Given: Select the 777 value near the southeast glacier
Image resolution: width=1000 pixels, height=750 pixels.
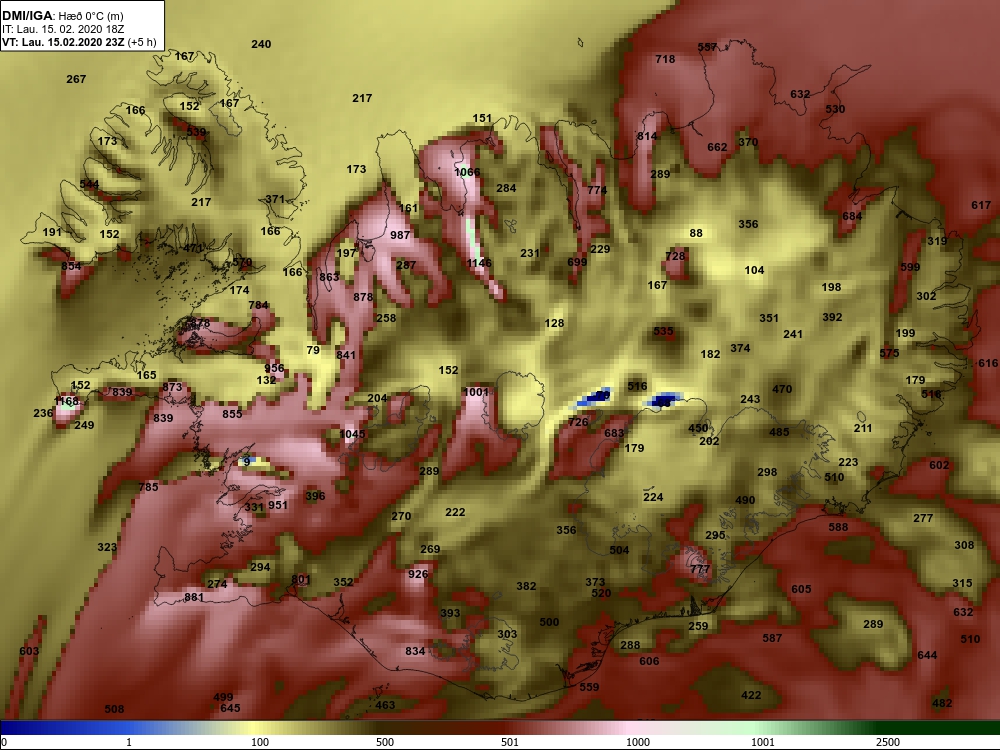Looking at the screenshot, I should [x=700, y=569].
